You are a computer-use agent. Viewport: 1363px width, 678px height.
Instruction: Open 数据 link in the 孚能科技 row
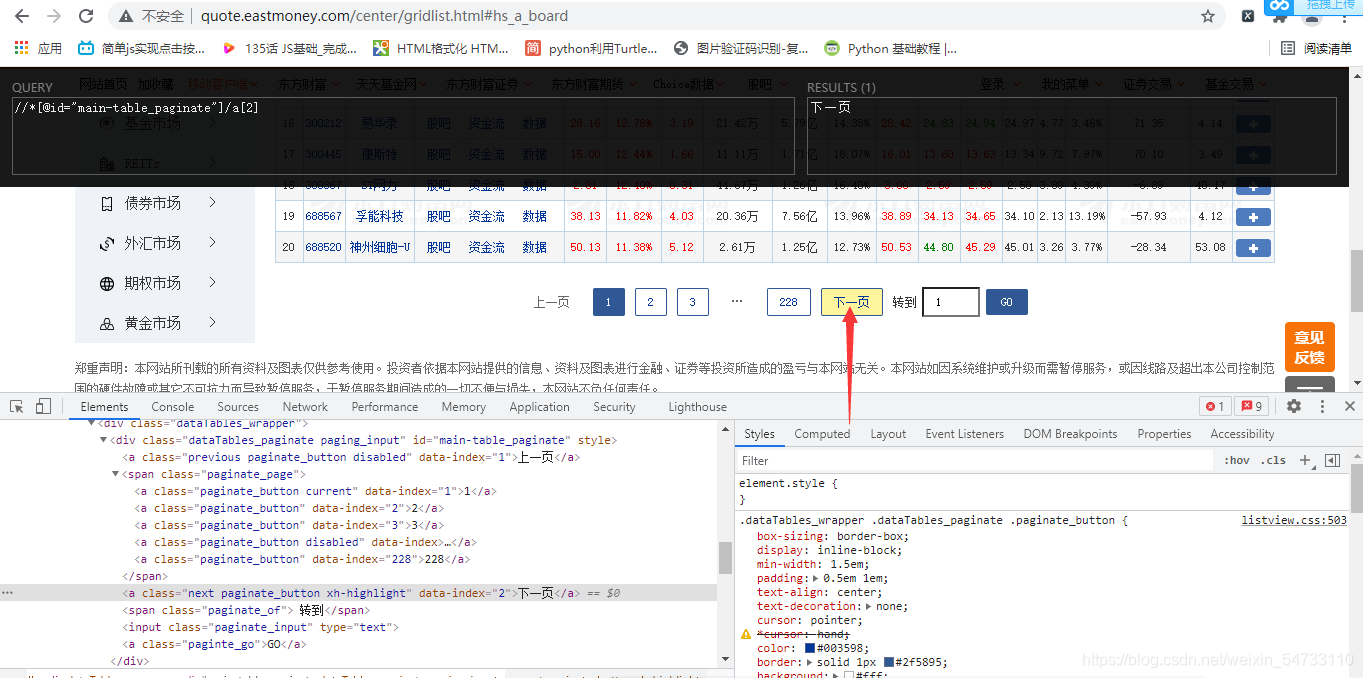pyautogui.click(x=534, y=216)
